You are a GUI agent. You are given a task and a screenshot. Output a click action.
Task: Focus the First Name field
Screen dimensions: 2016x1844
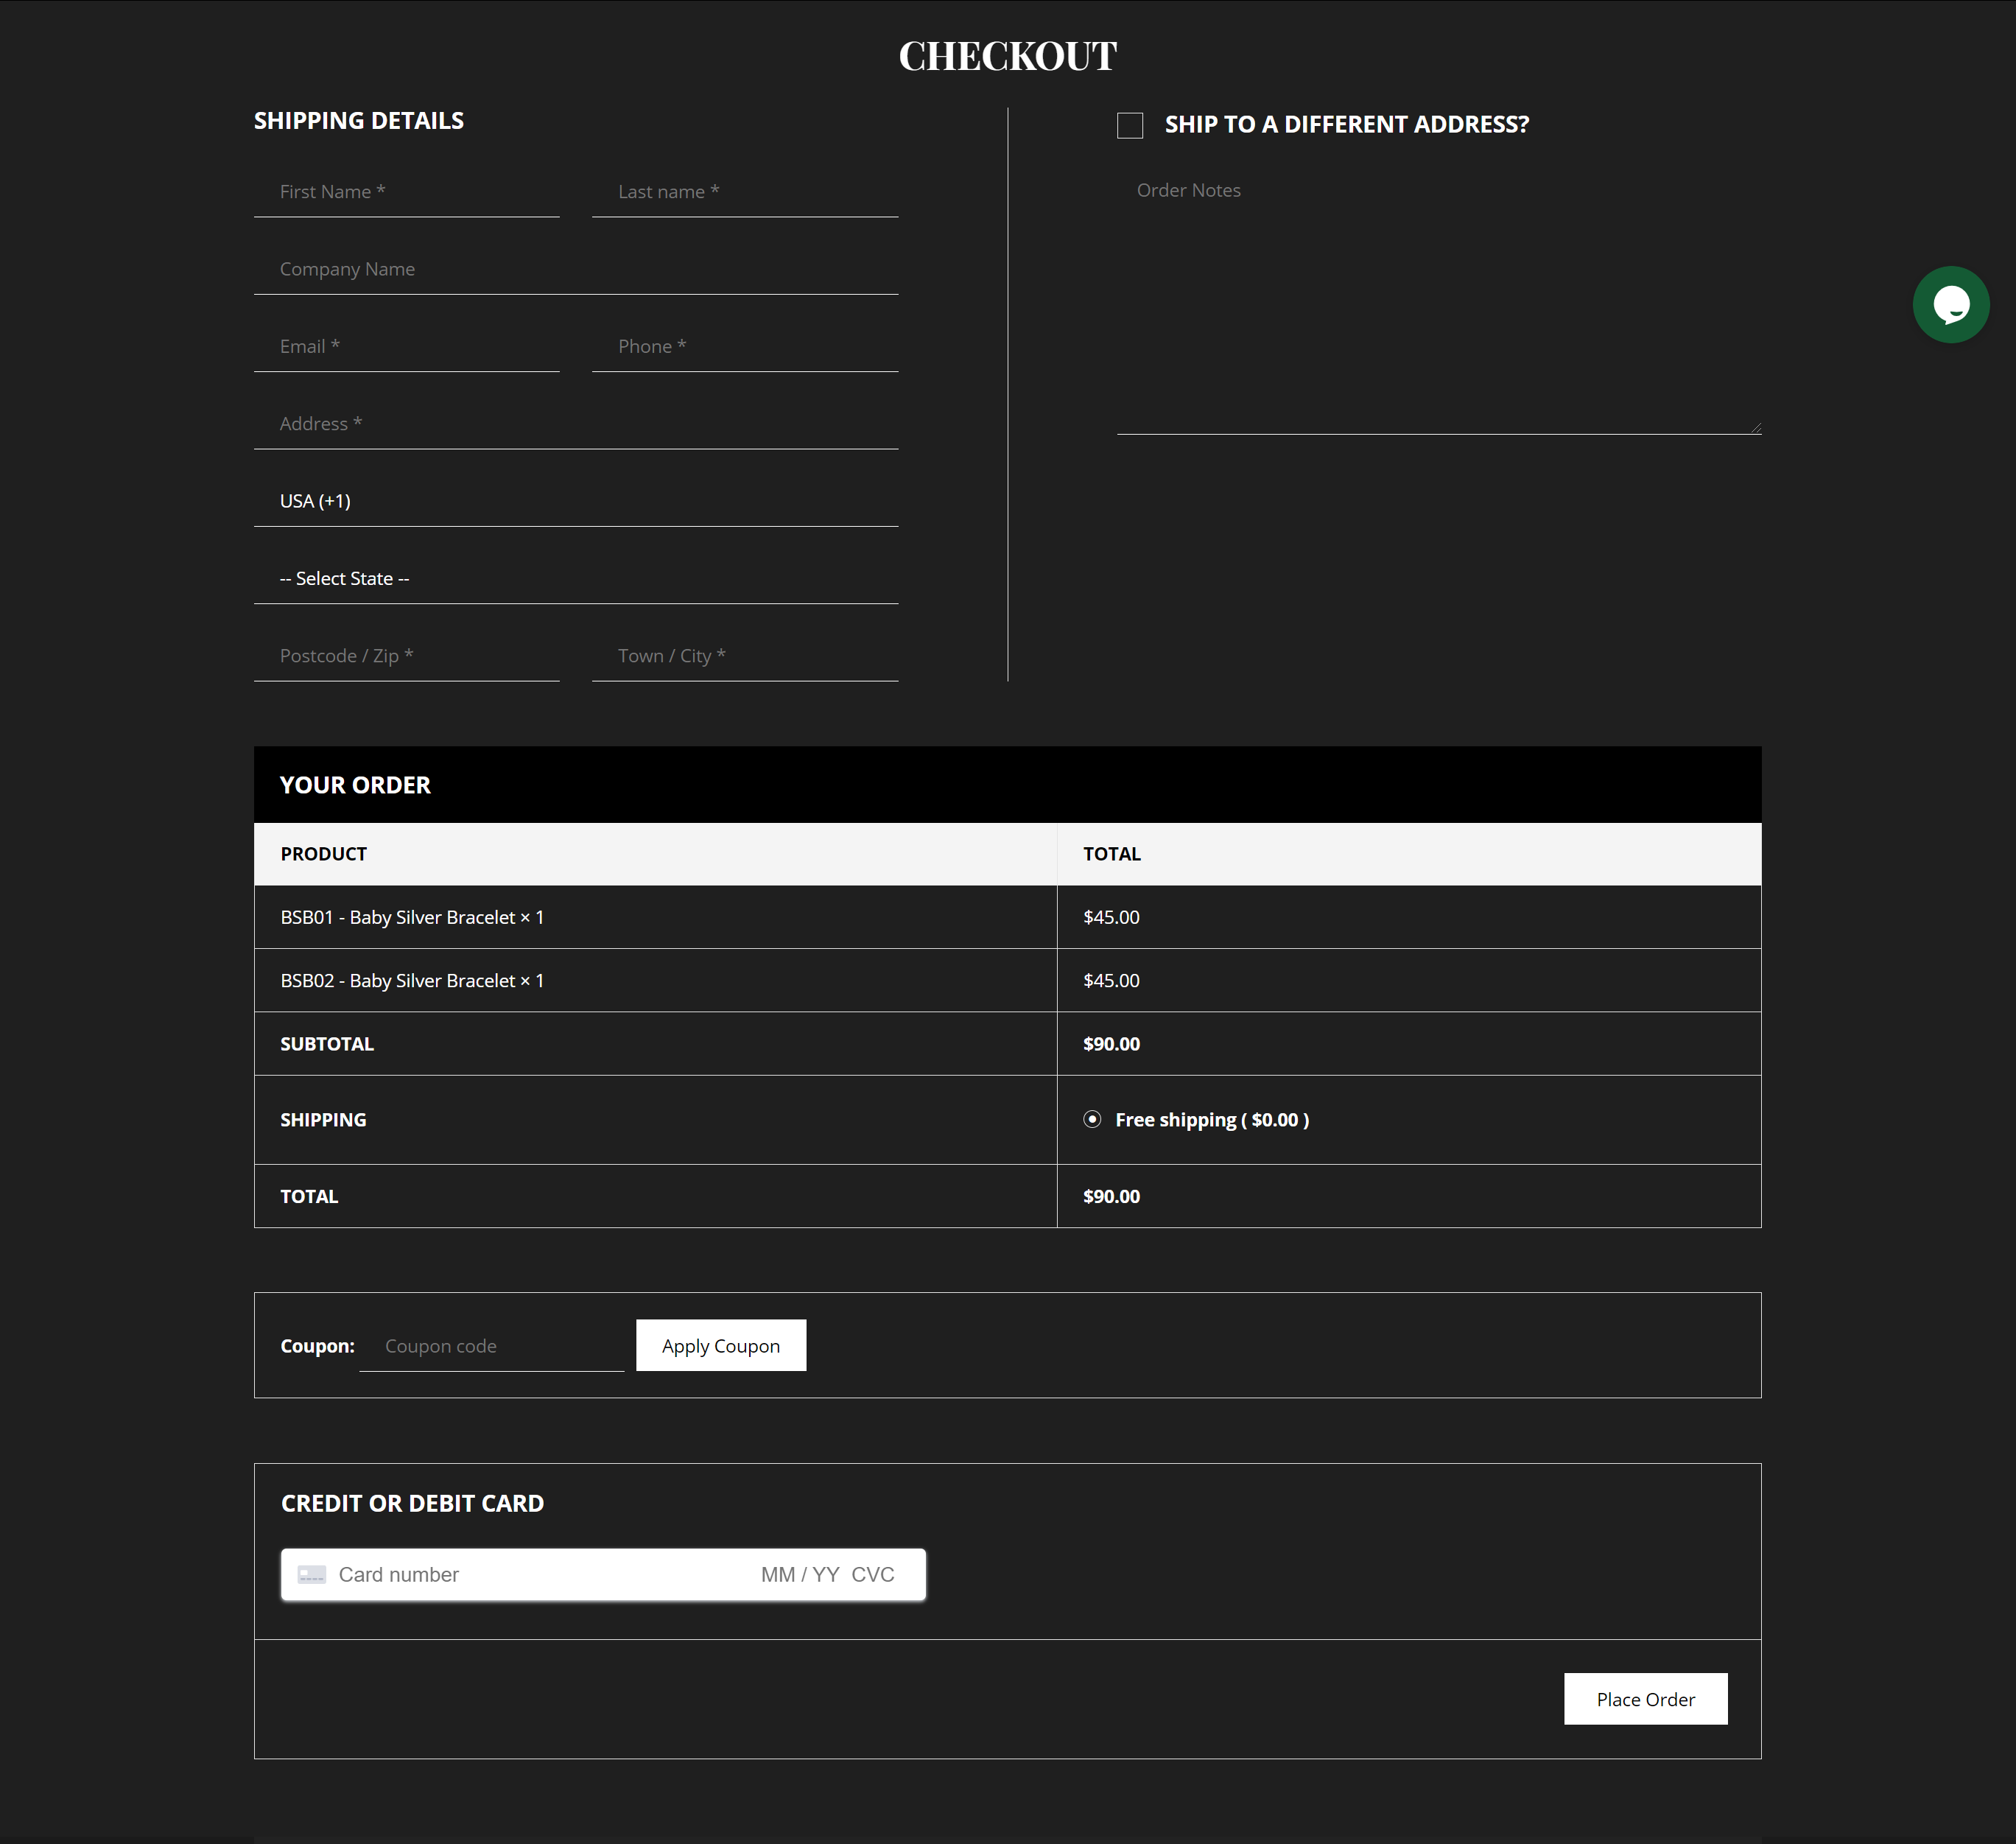pos(406,192)
